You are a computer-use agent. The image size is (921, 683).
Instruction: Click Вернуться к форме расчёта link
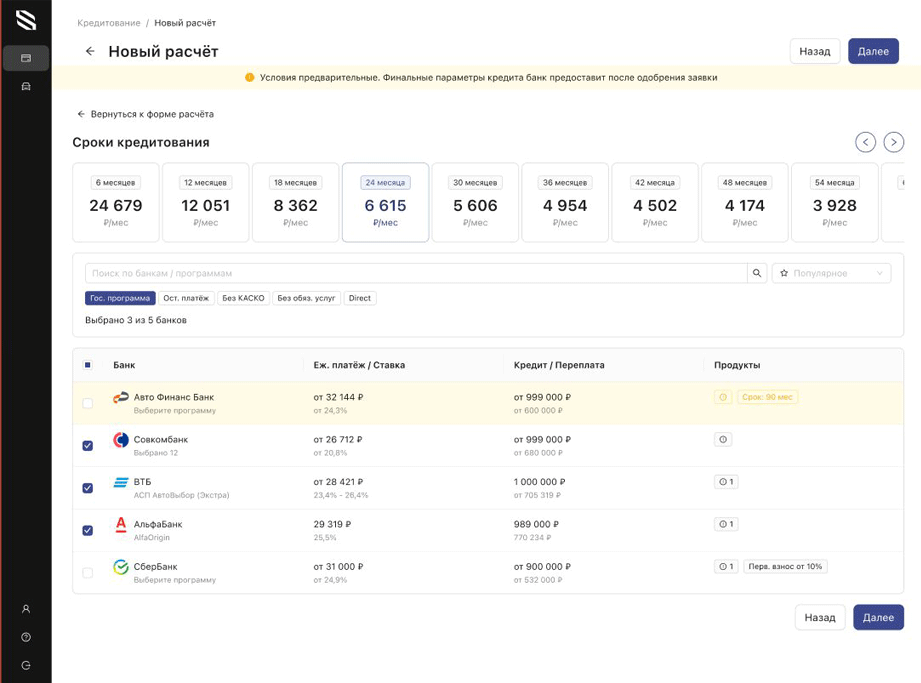[x=146, y=114]
